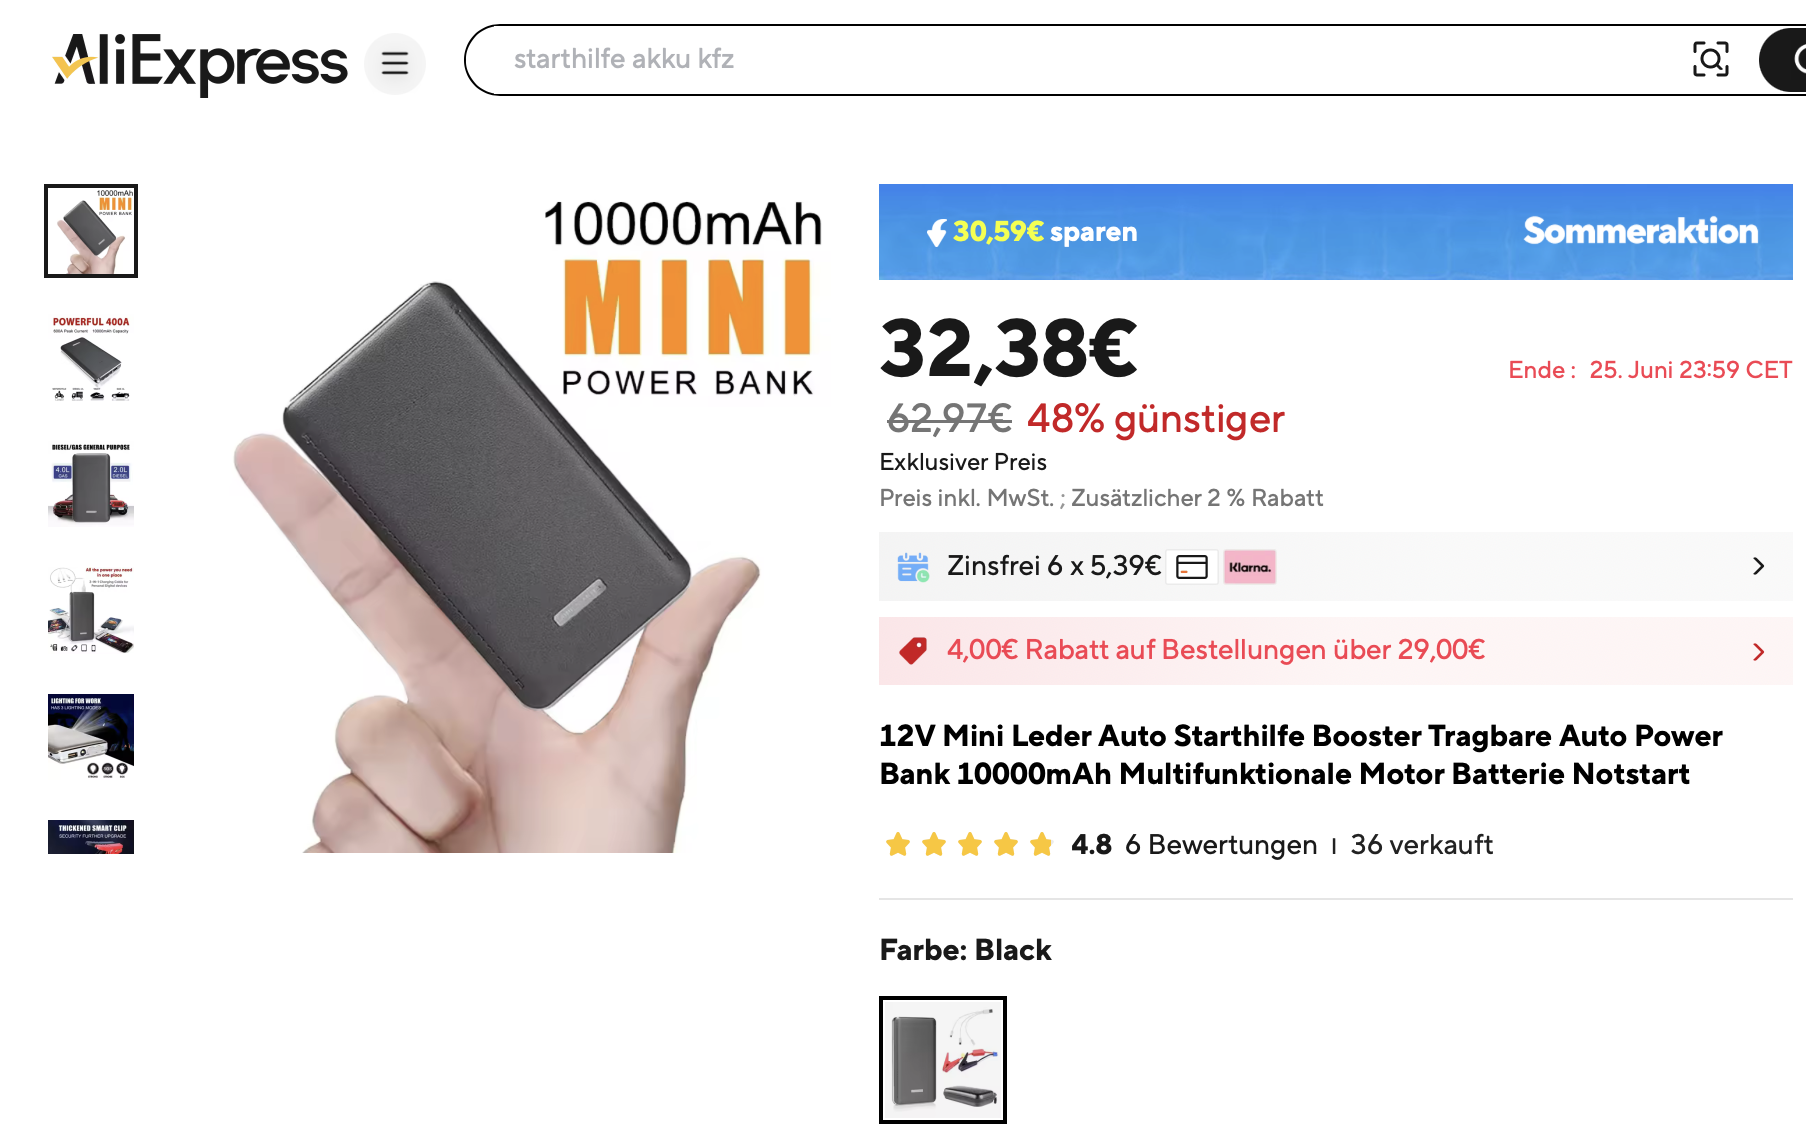Click the five-star rating icons

coord(969,845)
